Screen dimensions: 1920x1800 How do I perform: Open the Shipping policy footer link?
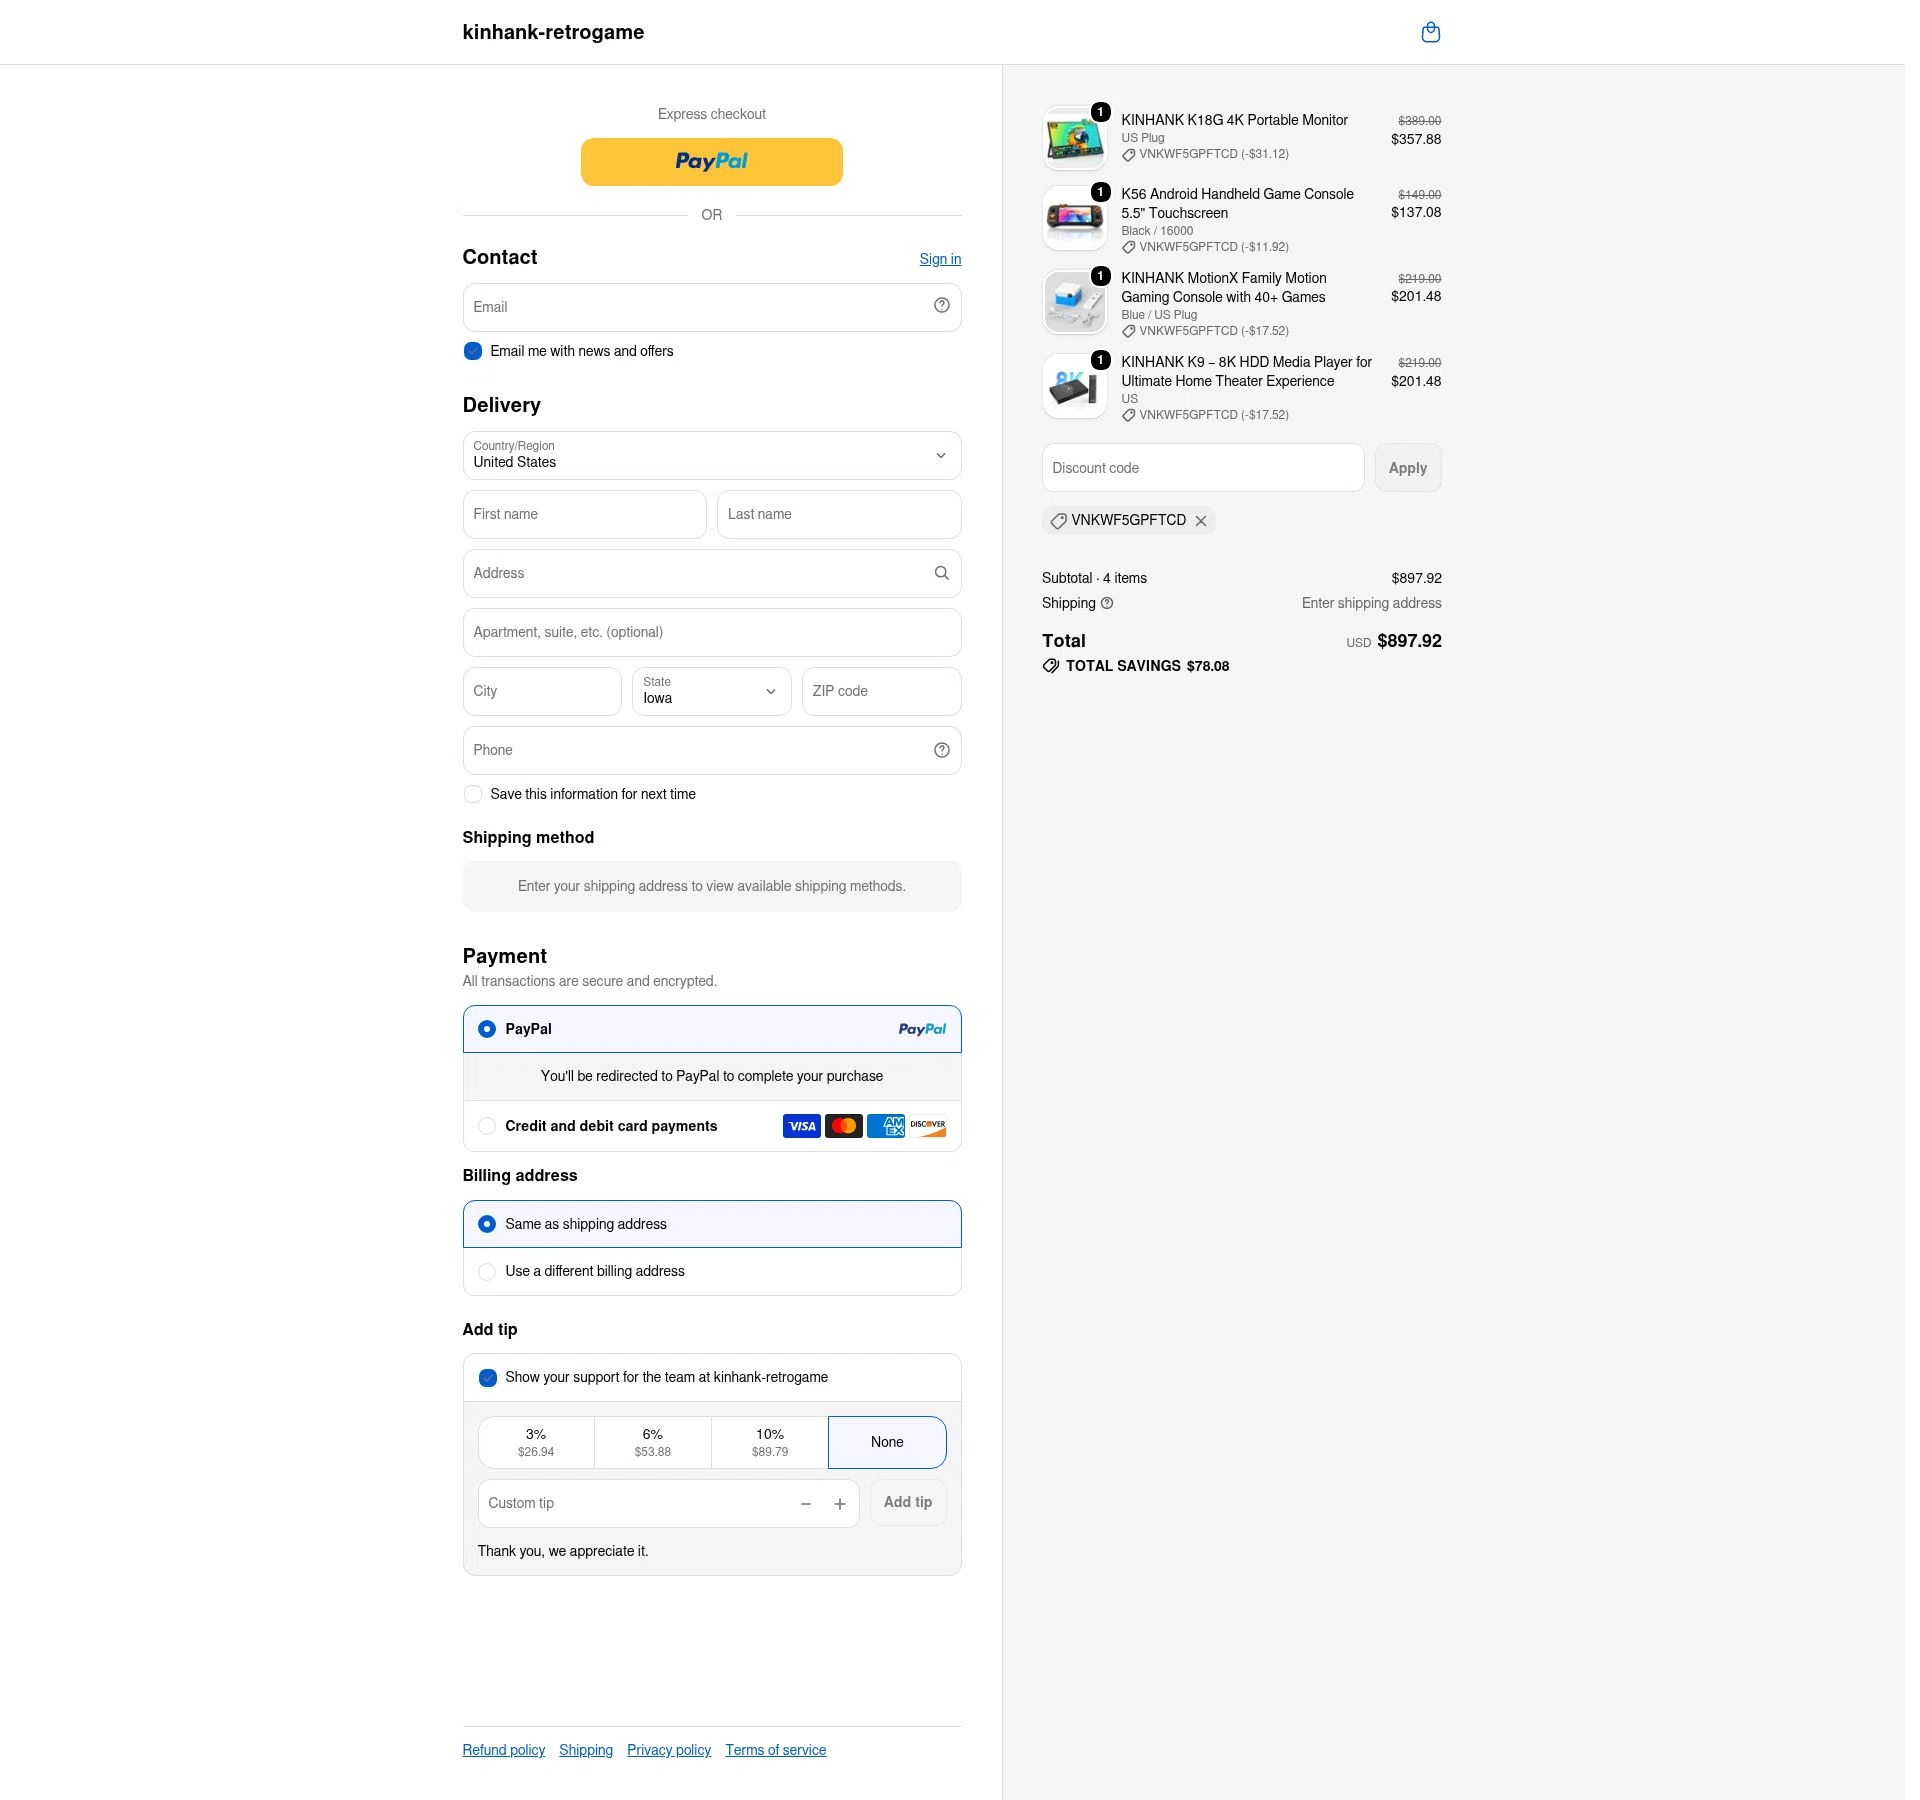pos(586,1750)
